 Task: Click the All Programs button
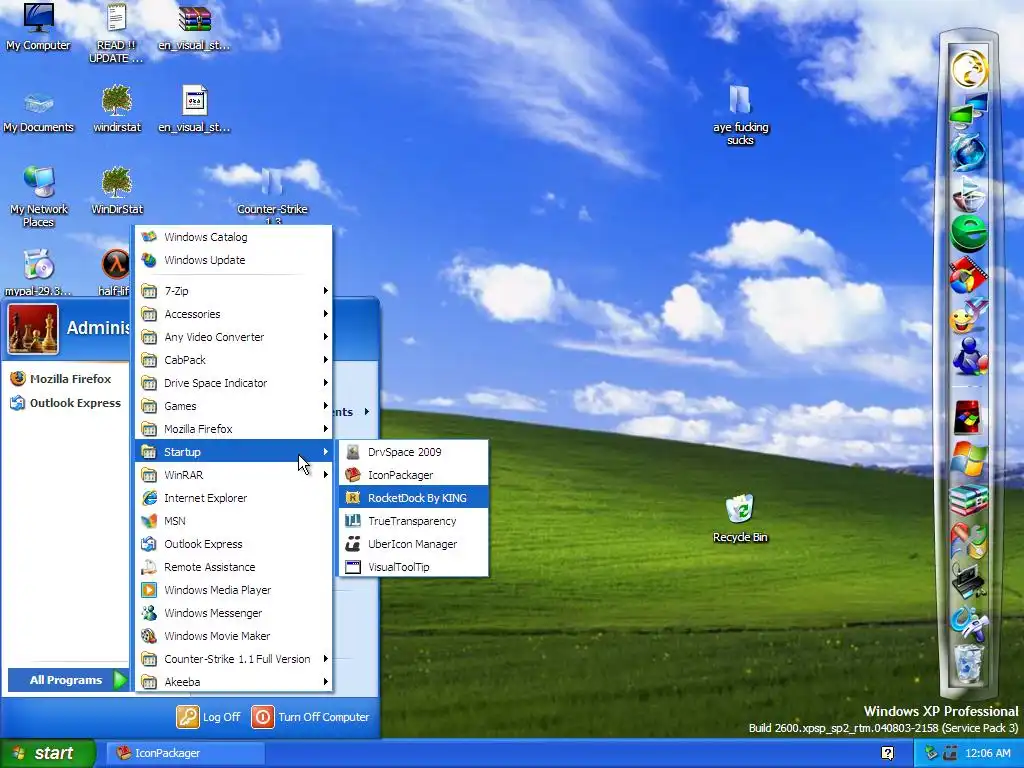pyautogui.click(x=68, y=680)
